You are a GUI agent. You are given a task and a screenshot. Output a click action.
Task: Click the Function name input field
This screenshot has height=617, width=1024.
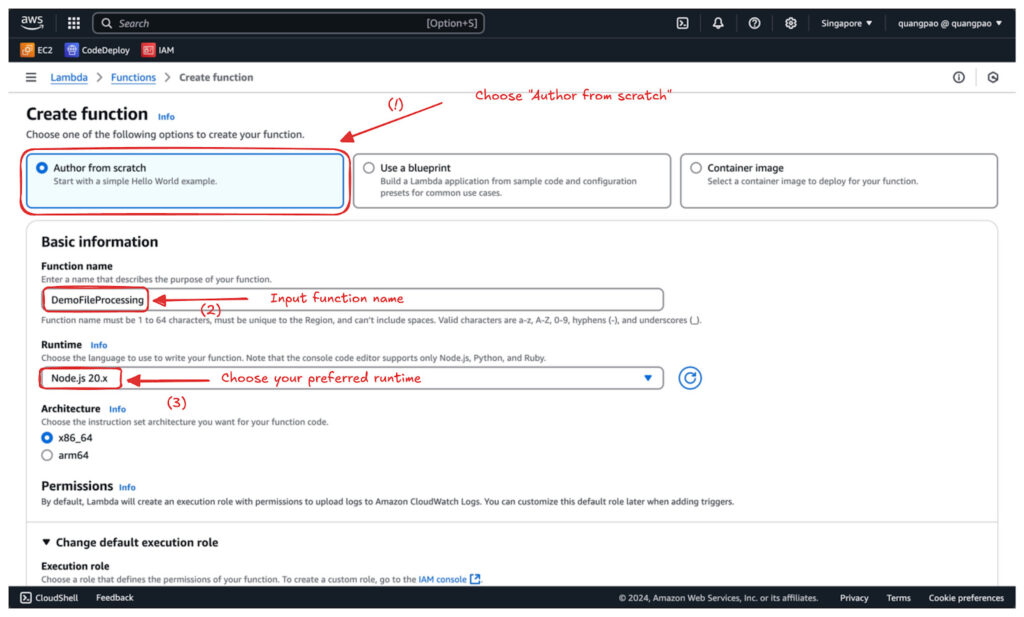[352, 300]
